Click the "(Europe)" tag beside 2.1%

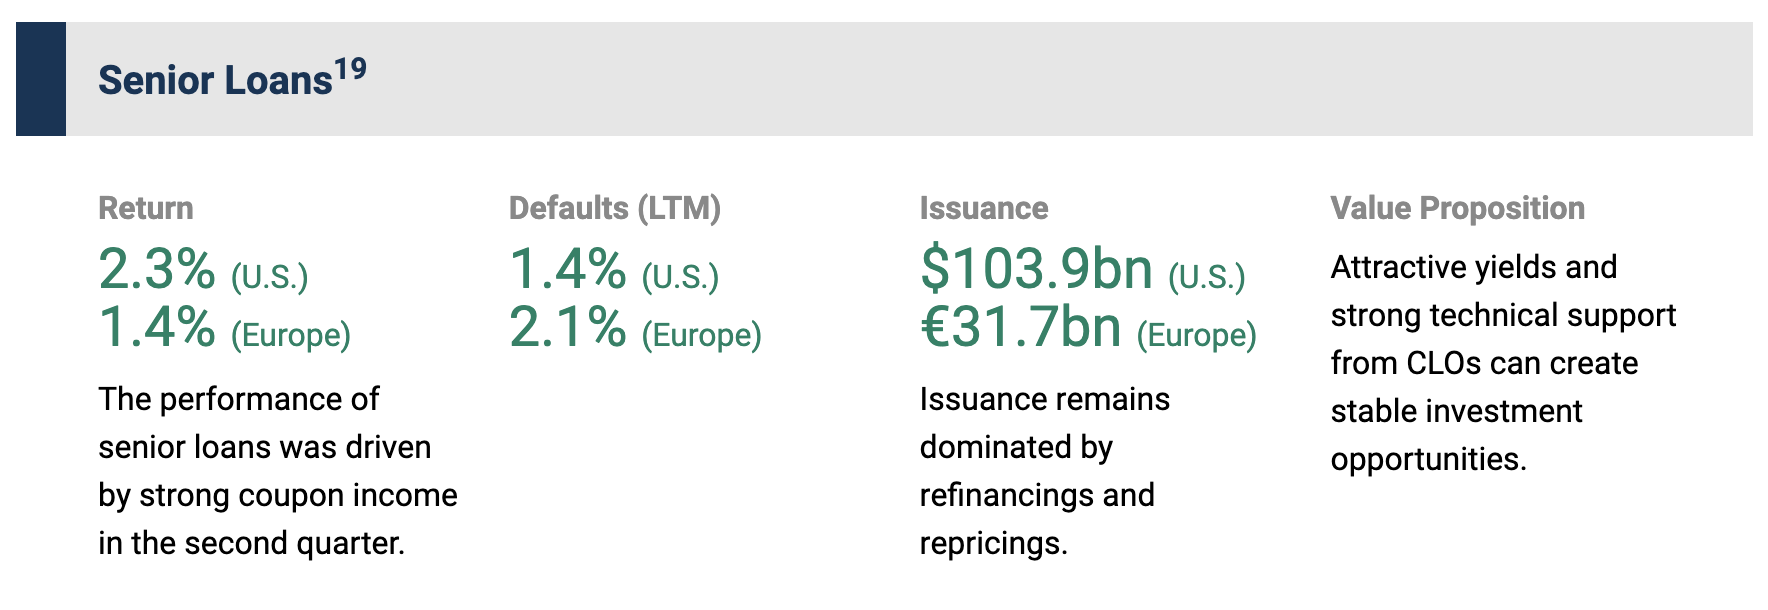click(701, 334)
